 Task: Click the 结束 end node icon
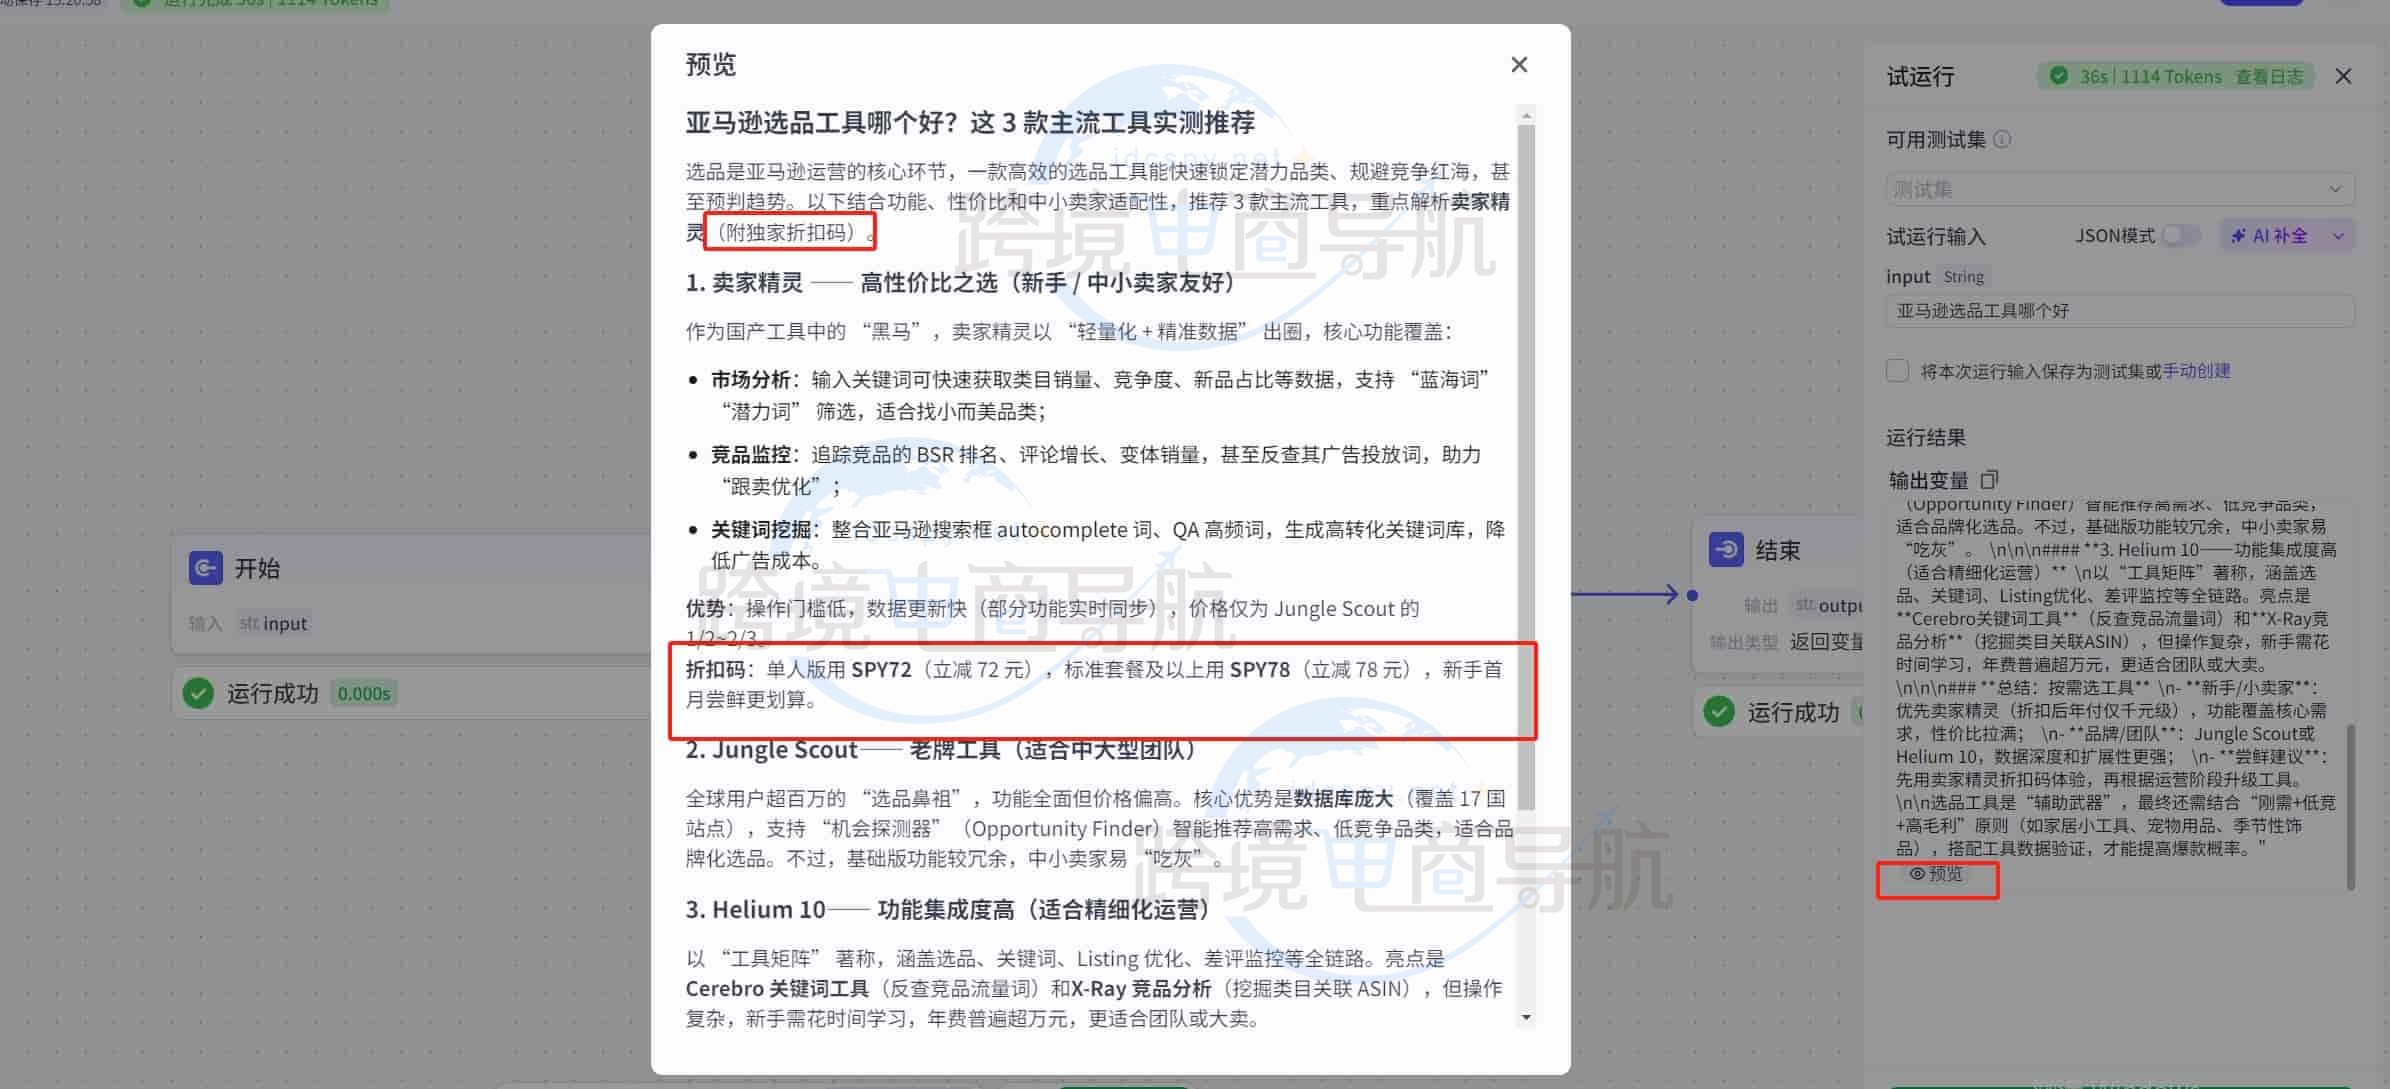click(1726, 549)
